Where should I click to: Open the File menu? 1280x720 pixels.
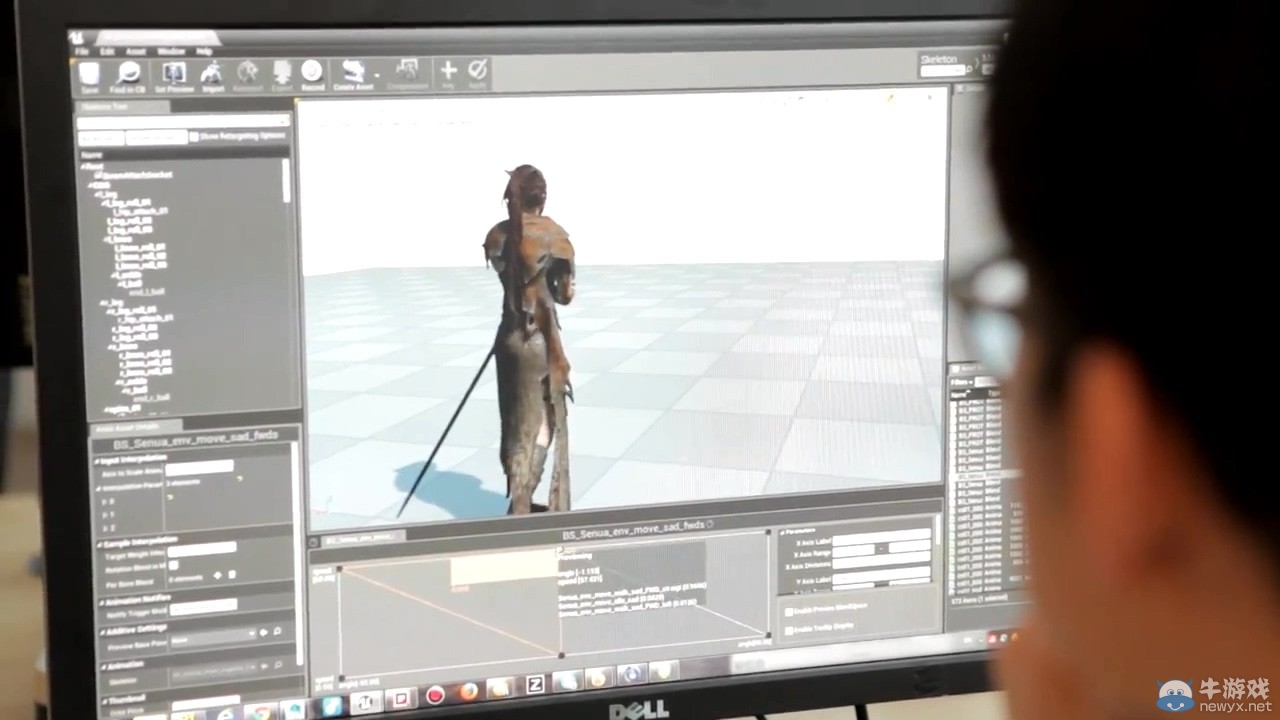(81, 51)
